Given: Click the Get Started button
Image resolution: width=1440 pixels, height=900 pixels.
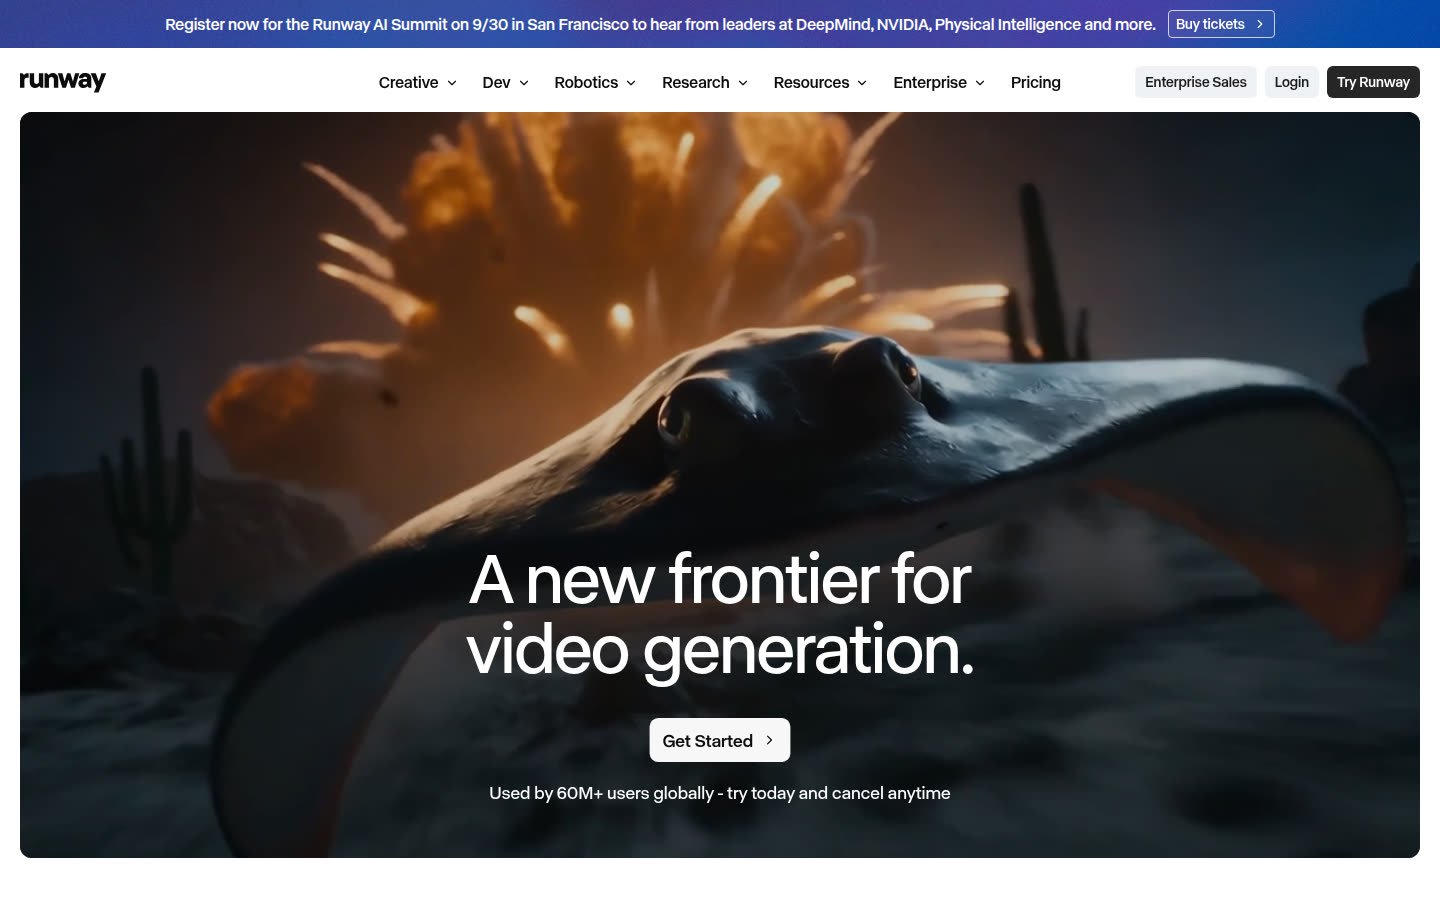Looking at the screenshot, I should pos(720,740).
